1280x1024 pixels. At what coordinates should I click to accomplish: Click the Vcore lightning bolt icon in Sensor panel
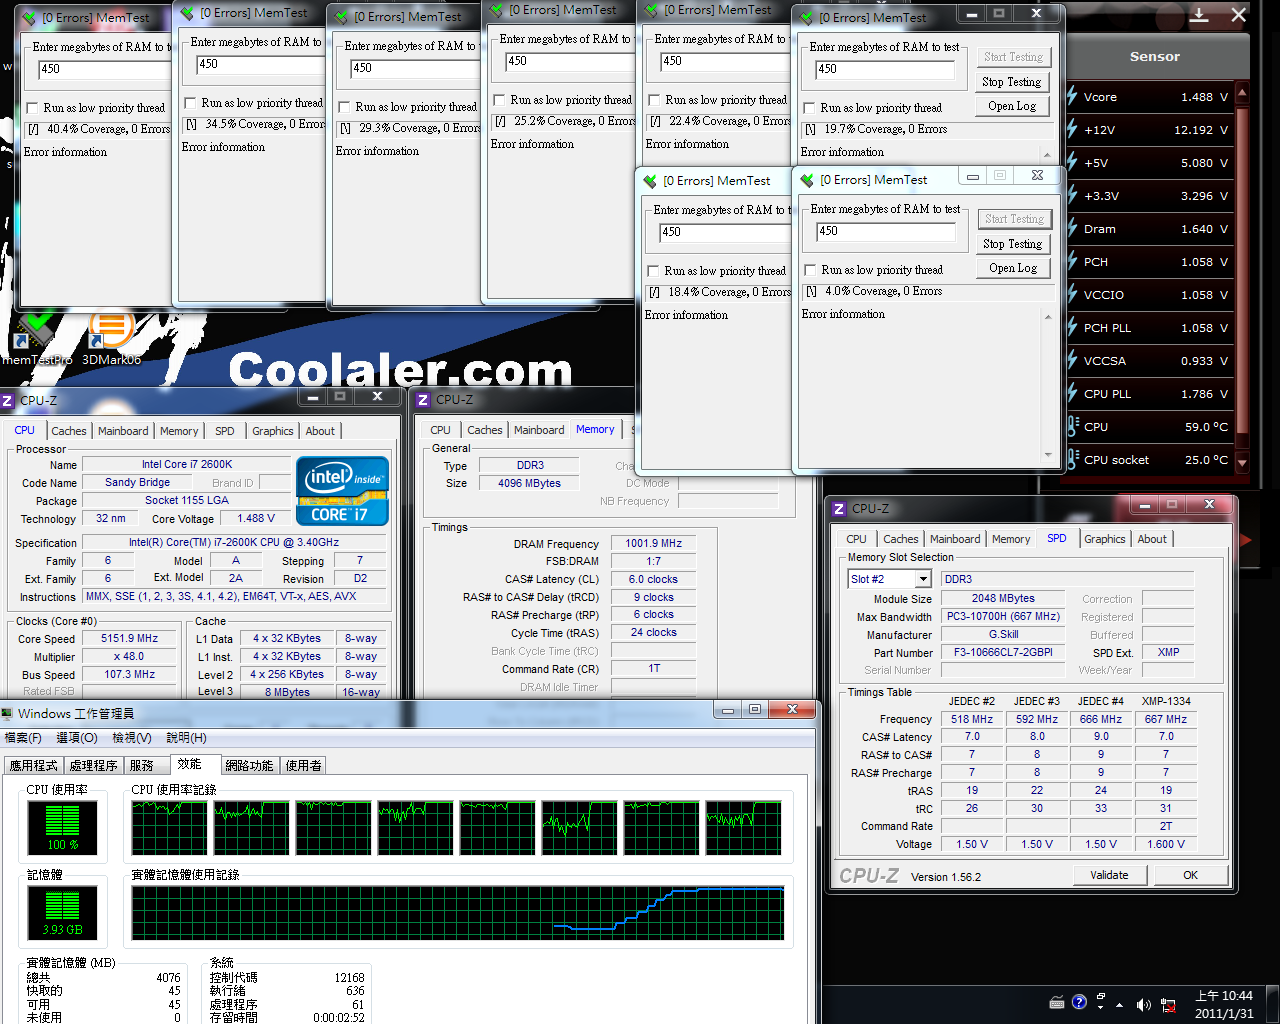pos(1072,97)
